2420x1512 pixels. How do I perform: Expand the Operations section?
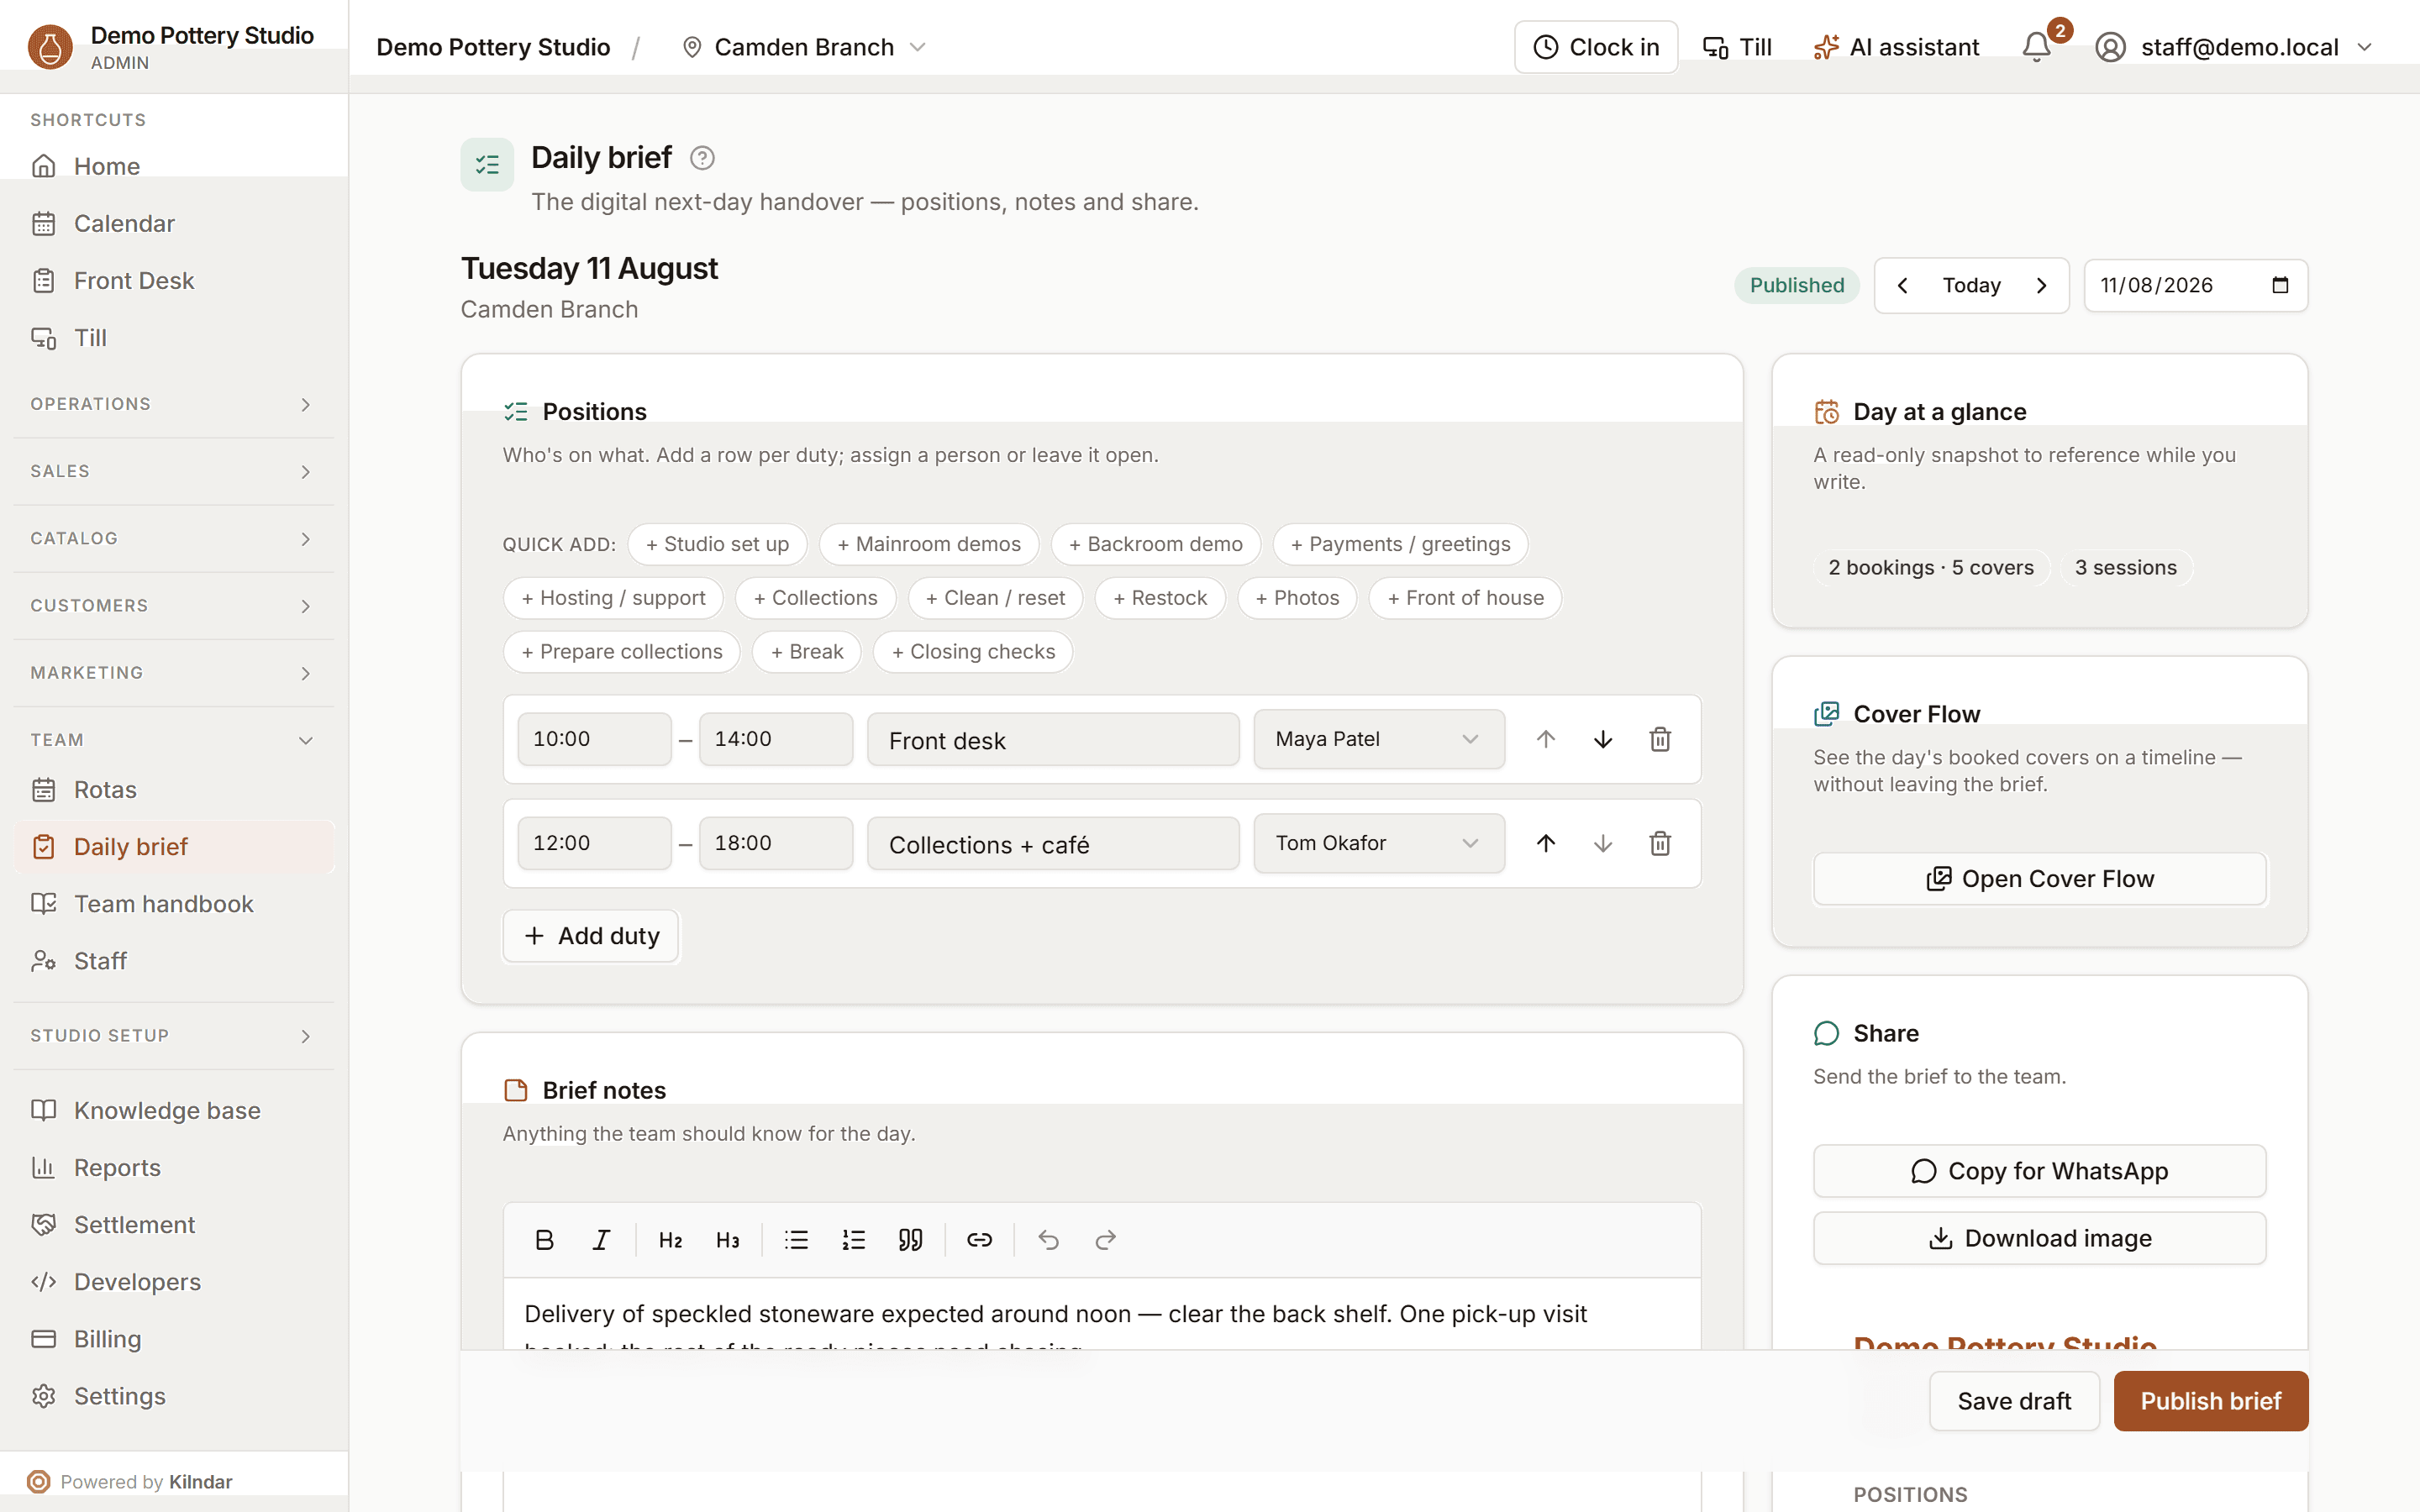[x=173, y=404]
